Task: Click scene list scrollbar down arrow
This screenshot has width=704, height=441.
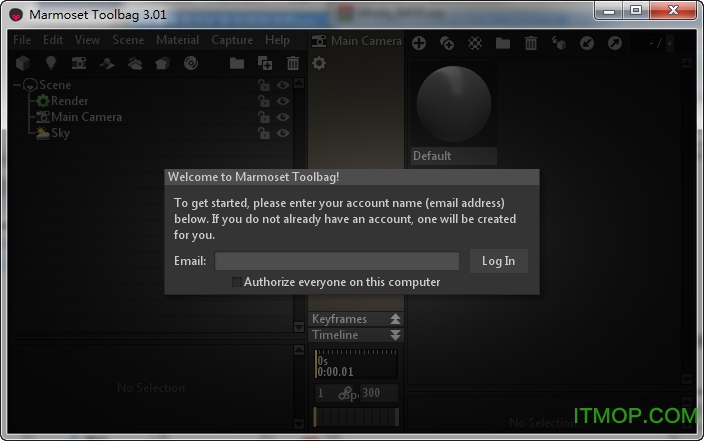Action: [x=299, y=327]
